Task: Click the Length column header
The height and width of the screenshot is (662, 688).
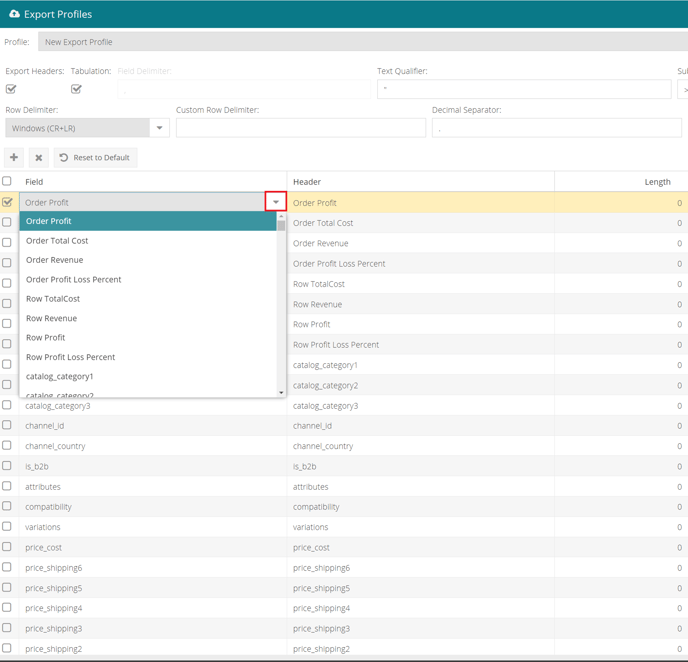Action: coord(621,182)
